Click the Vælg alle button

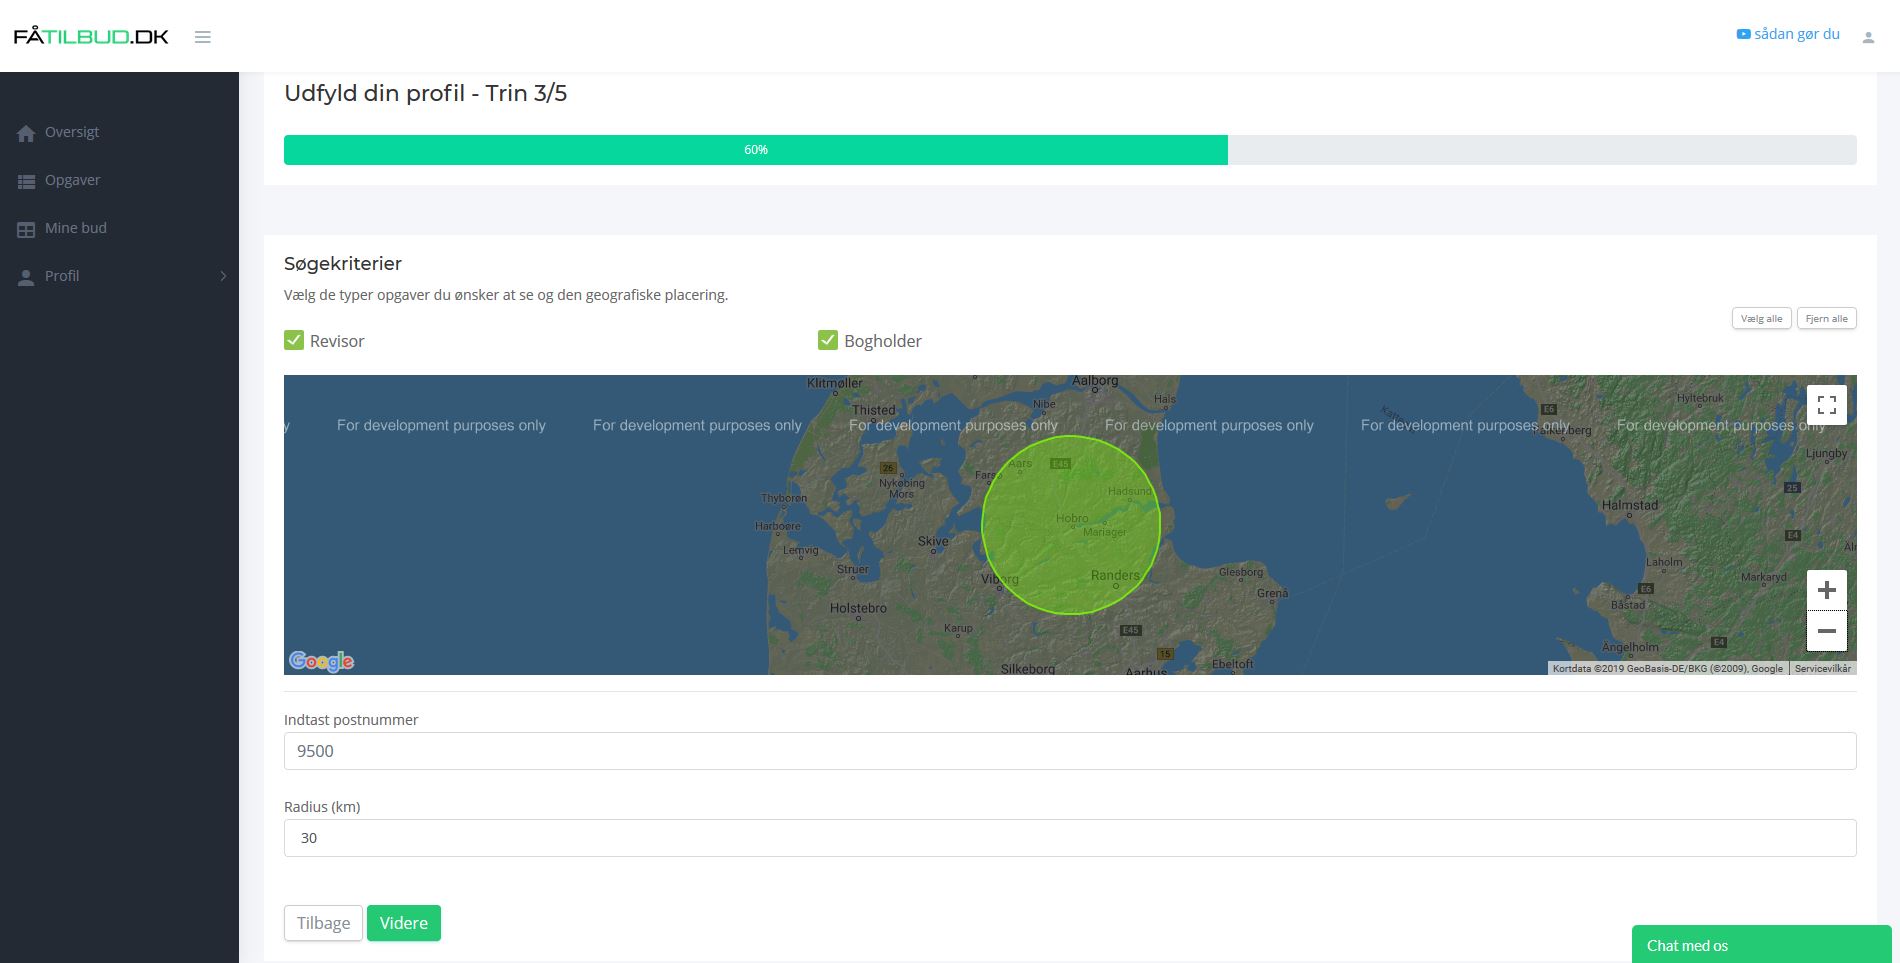tap(1761, 318)
